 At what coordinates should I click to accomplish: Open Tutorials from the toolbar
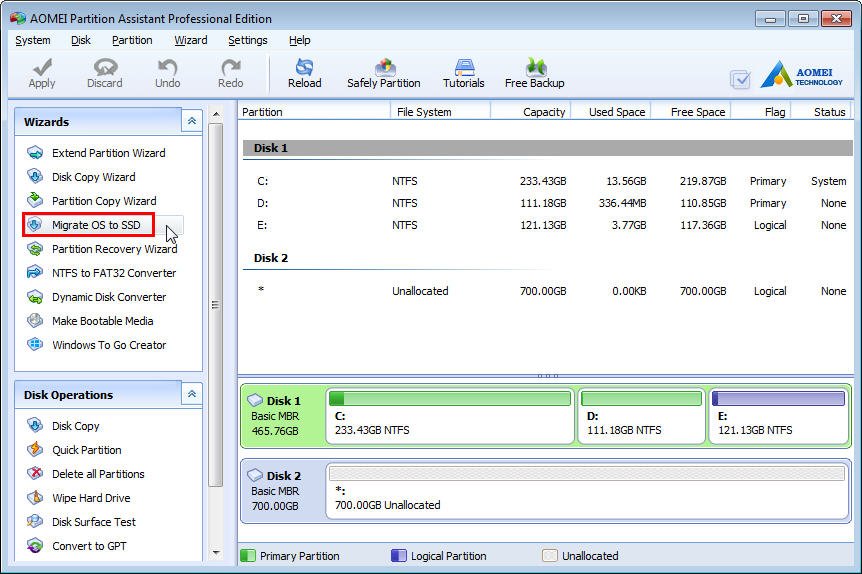(463, 73)
